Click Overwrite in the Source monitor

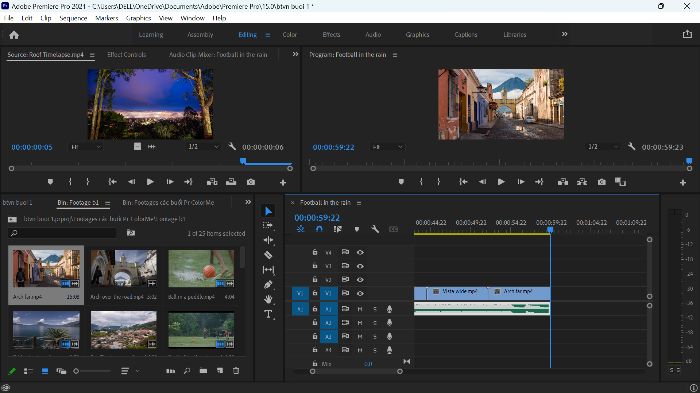pos(231,182)
